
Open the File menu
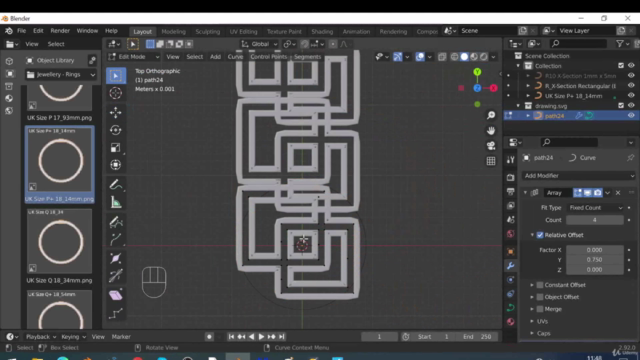21,31
